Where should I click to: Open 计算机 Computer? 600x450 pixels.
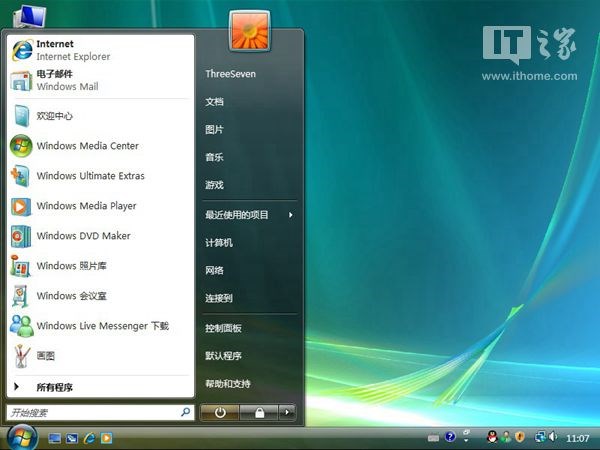point(219,243)
